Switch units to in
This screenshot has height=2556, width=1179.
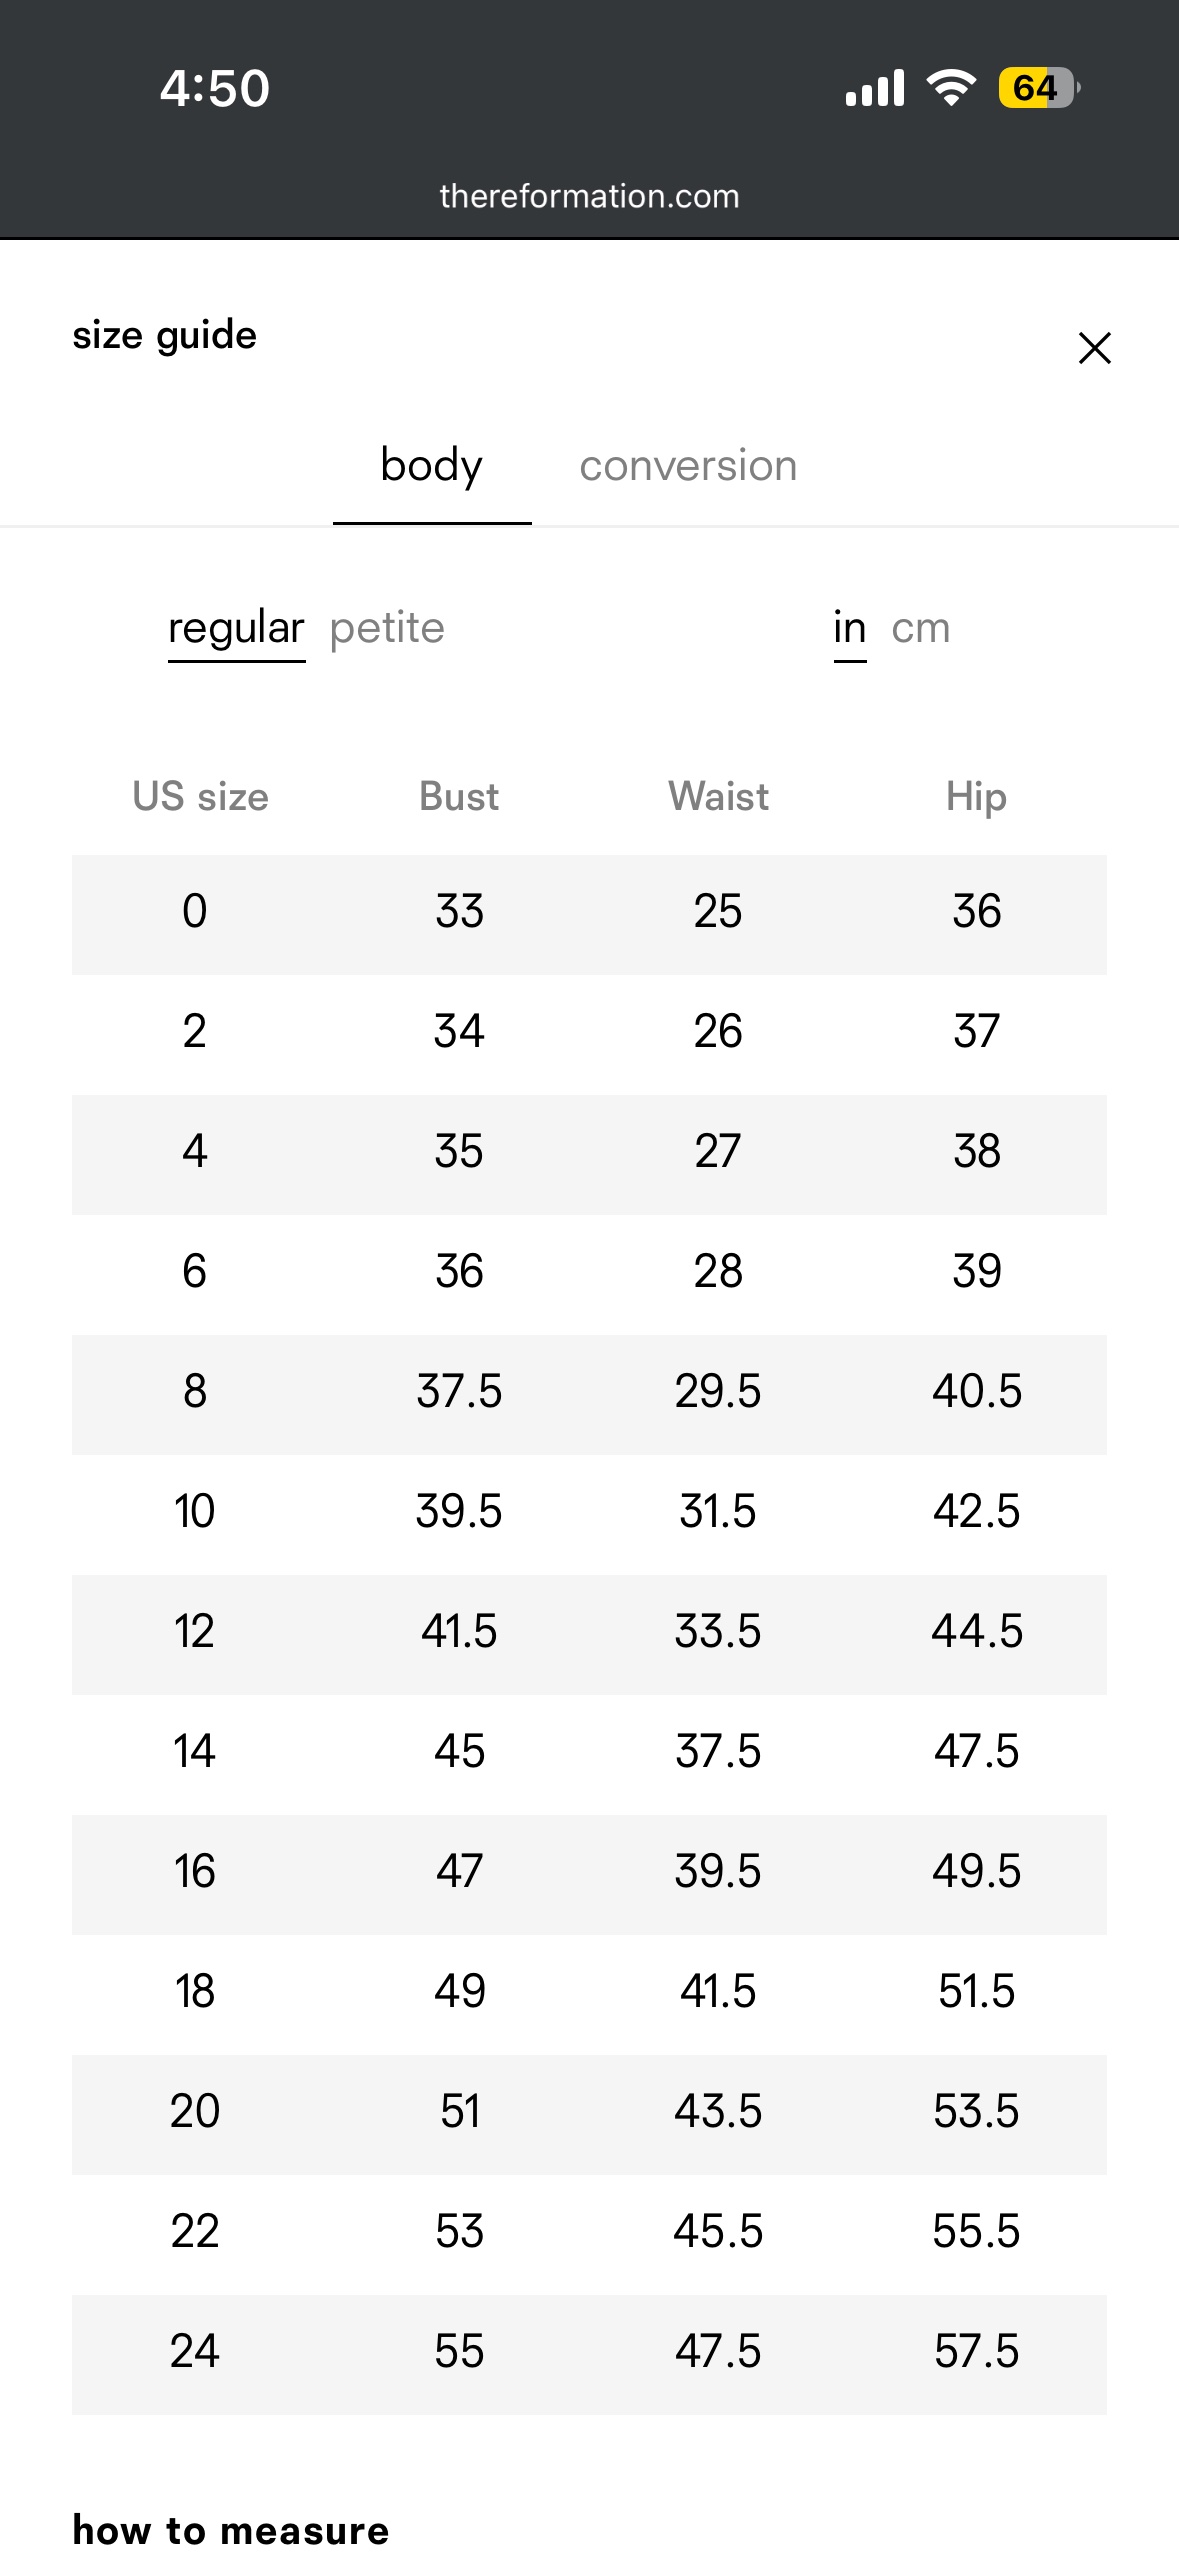click(850, 628)
